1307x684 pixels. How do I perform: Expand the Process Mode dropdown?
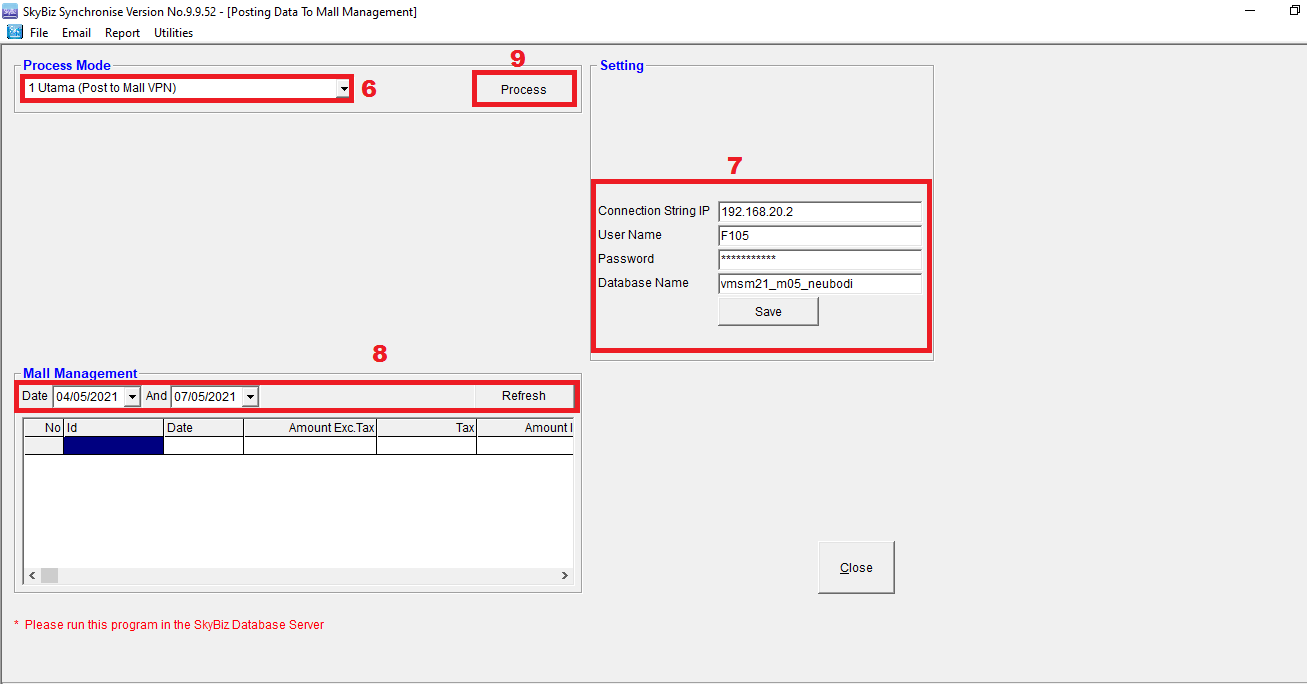tap(343, 89)
